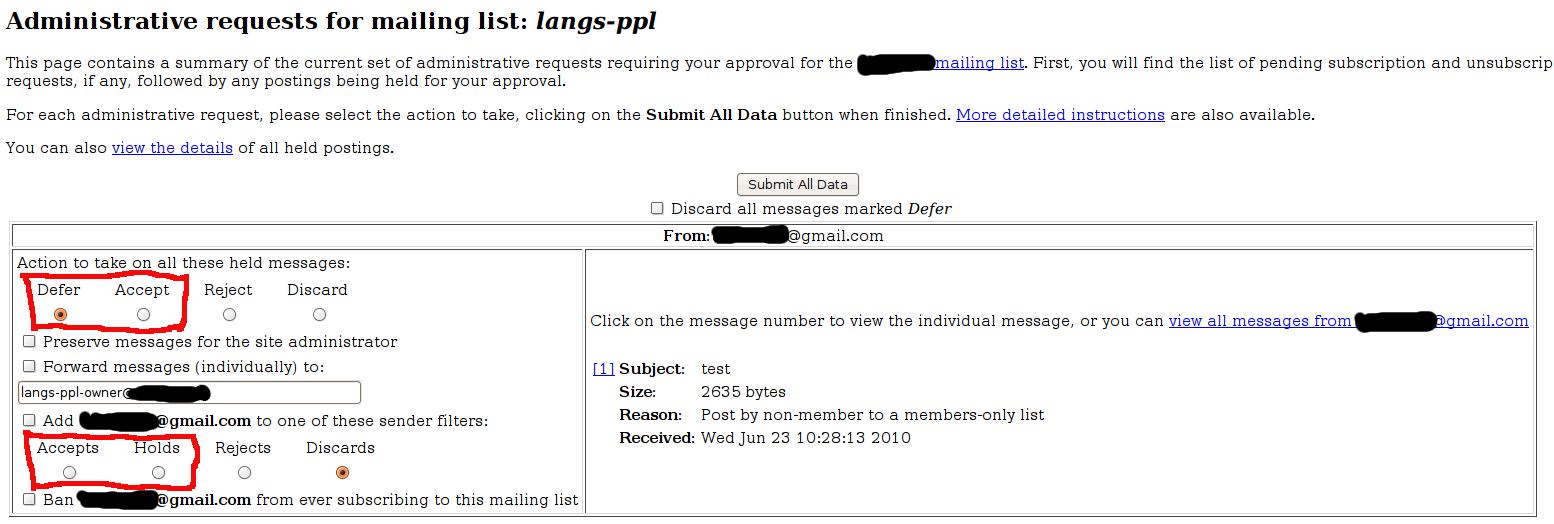Select the Holds sender filter radio
Viewport: 1554px width, 524px height.
point(158,473)
